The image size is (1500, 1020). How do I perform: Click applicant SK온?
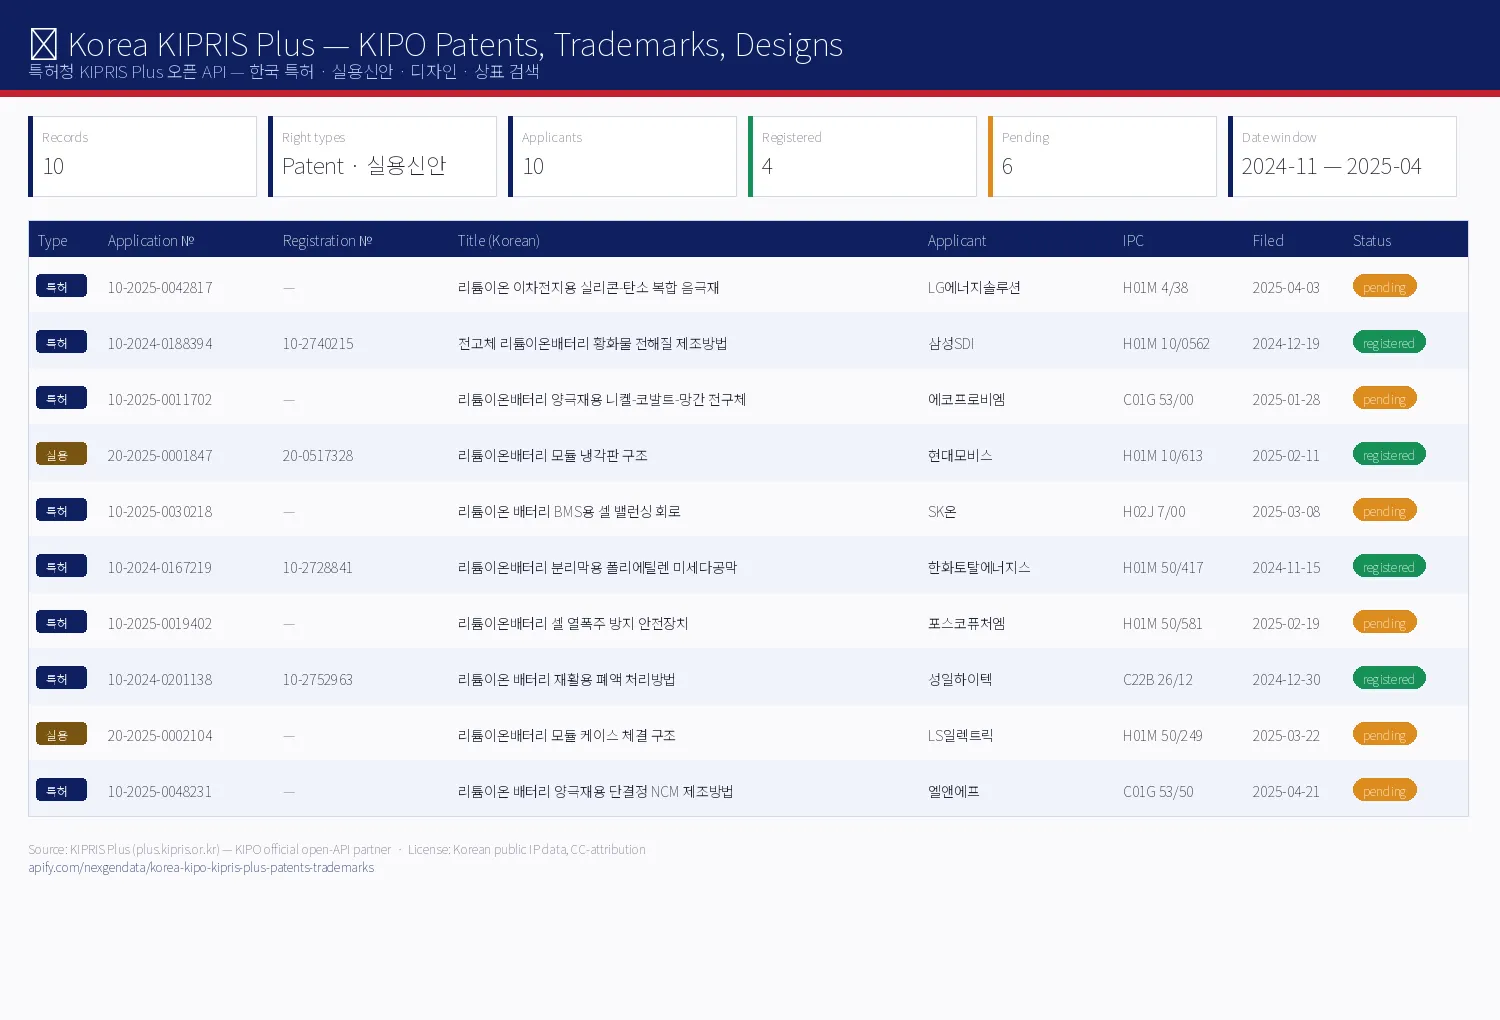coord(942,512)
